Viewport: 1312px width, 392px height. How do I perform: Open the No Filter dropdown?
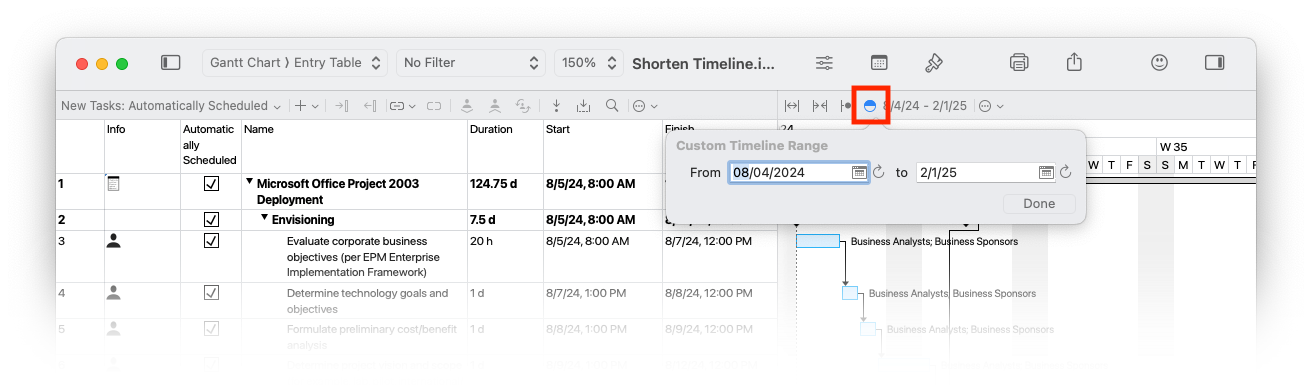pos(471,62)
